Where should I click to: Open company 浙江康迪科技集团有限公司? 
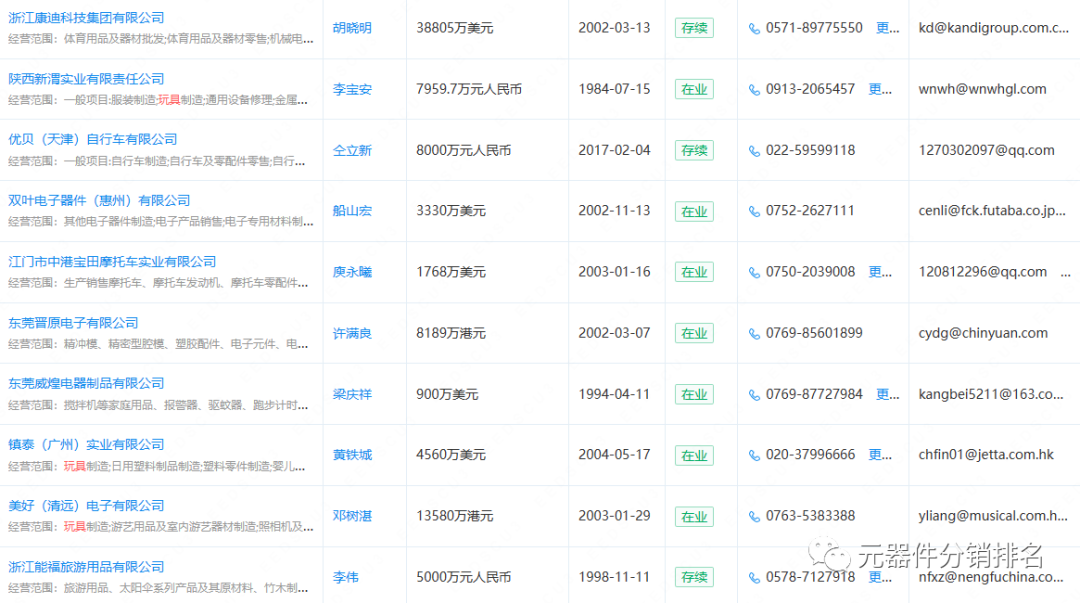tap(86, 18)
